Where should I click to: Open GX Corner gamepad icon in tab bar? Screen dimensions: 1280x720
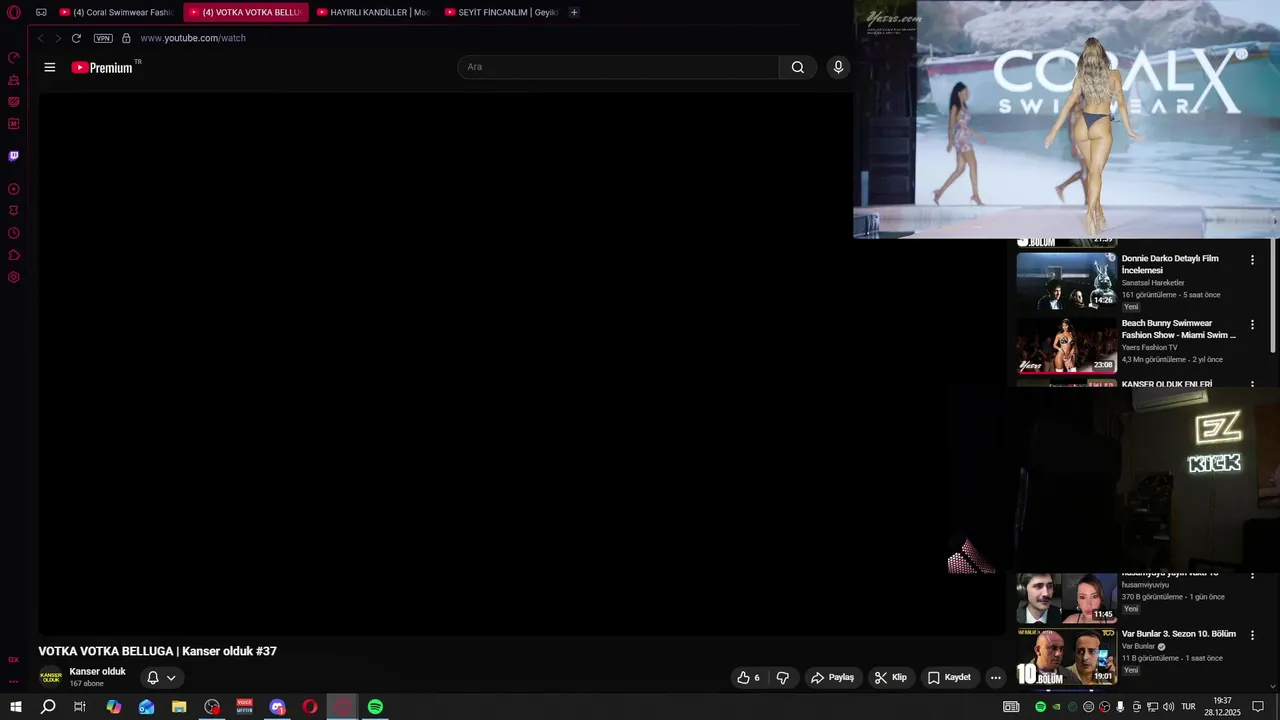[41, 12]
